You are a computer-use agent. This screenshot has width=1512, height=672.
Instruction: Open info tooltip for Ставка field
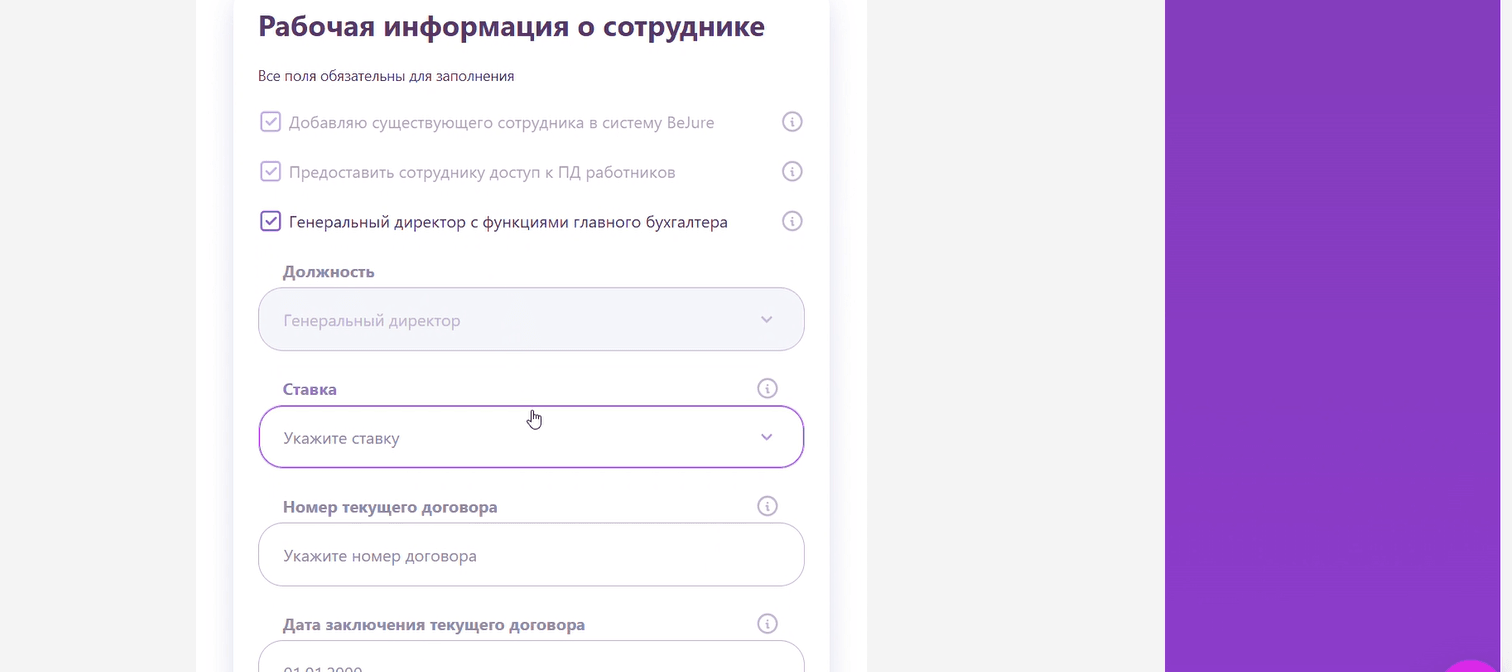click(767, 388)
